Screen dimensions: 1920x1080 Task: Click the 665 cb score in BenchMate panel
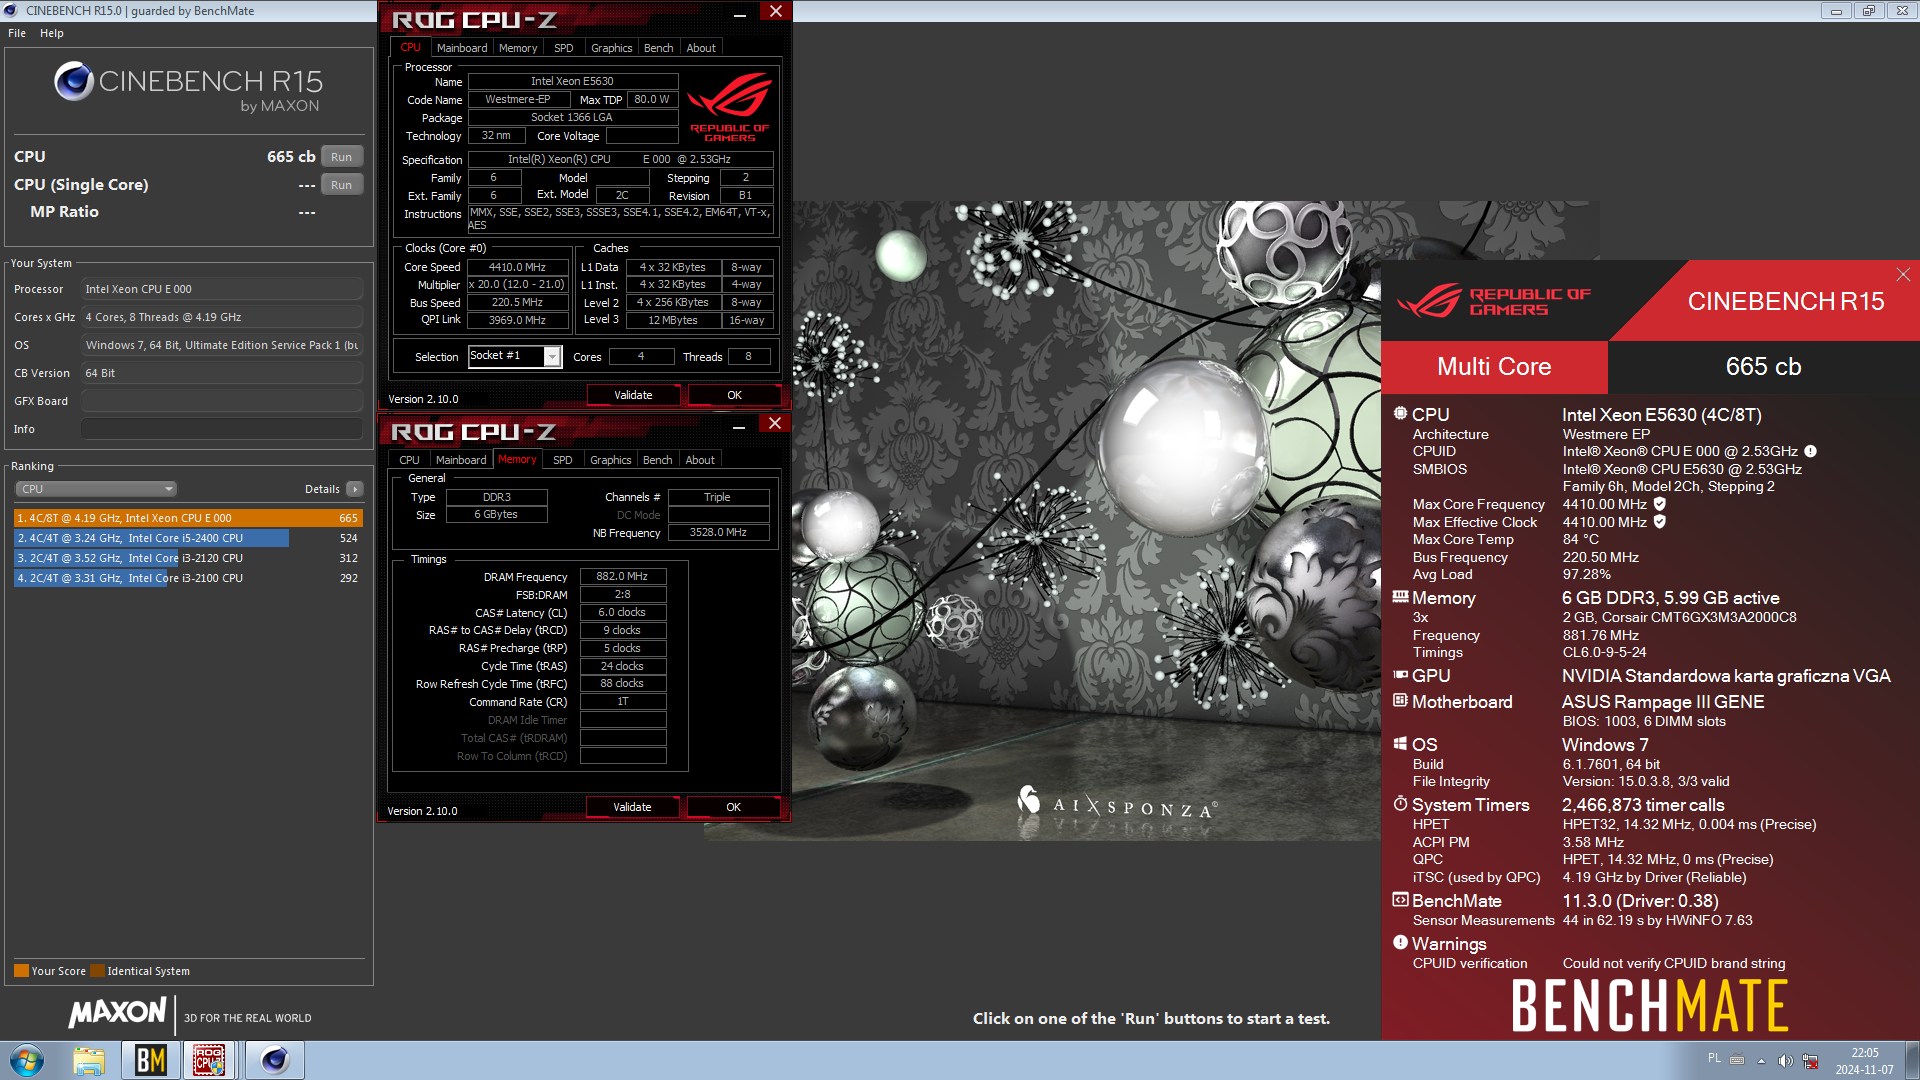coord(1763,366)
